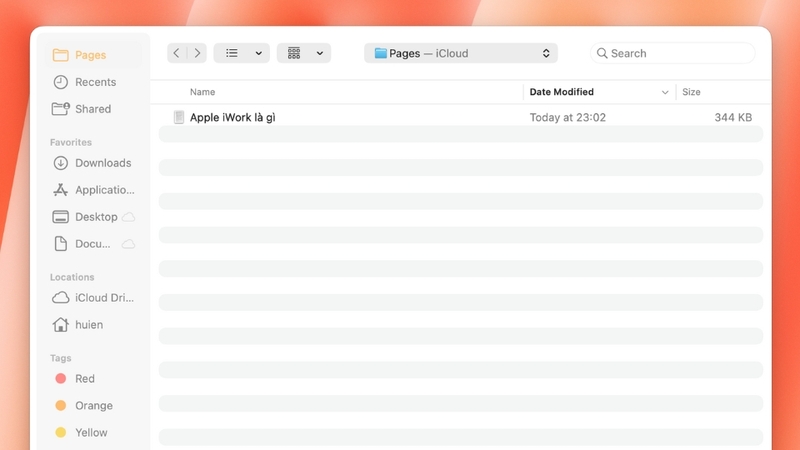Sort by the Name column header
This screenshot has height=450, width=800.
point(203,92)
